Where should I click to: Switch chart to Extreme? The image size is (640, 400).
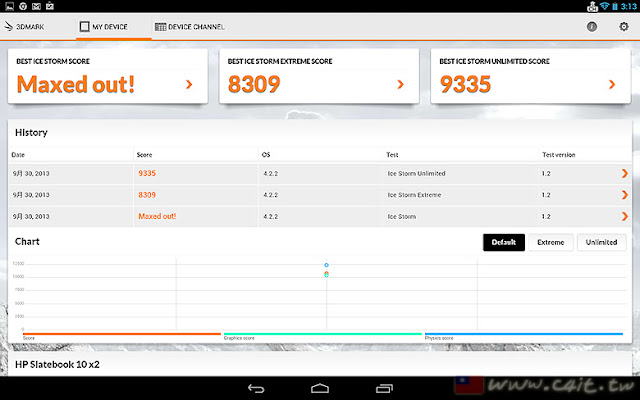pyautogui.click(x=551, y=242)
